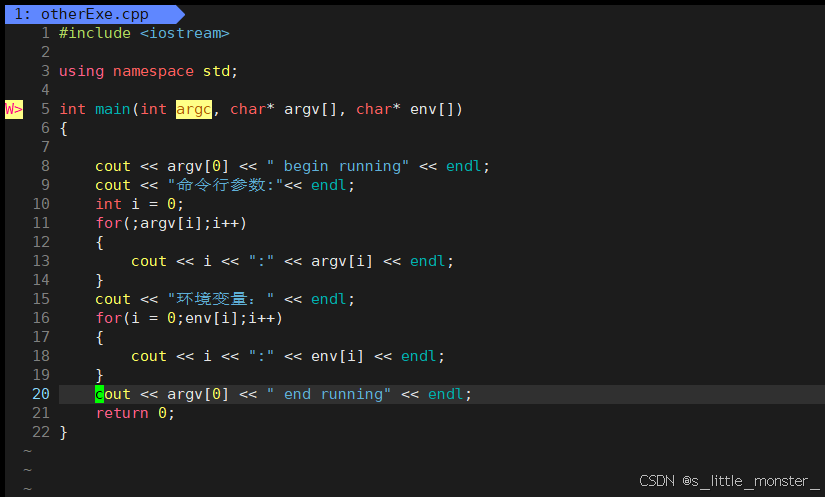This screenshot has width=825, height=497.
Task: Click std on the using line
Action: pos(216,71)
